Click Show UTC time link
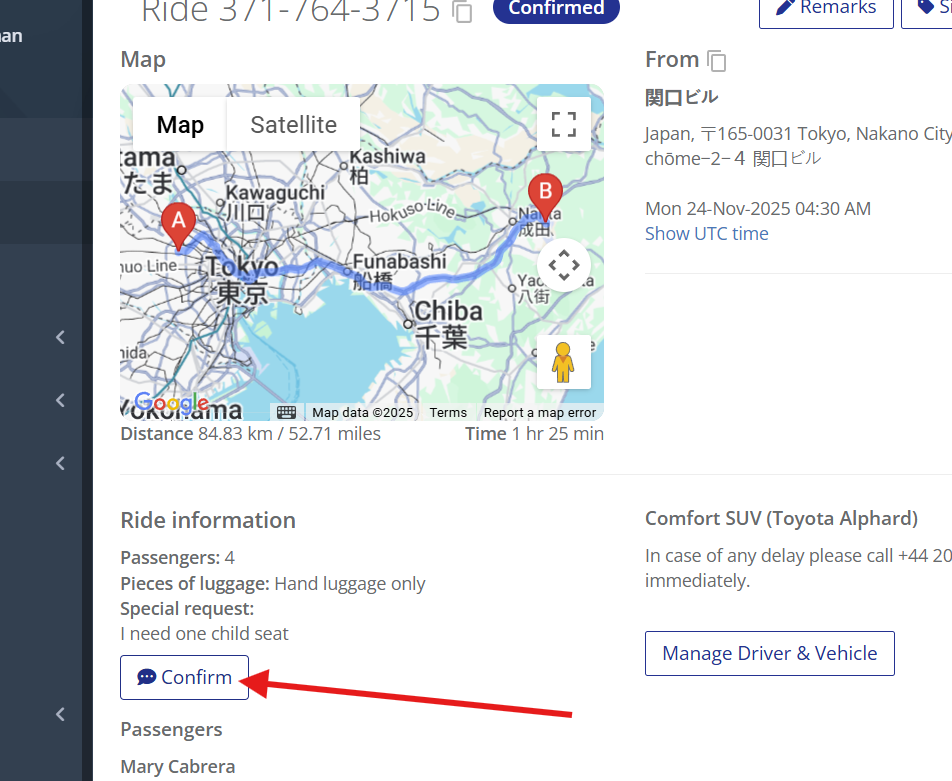 pyautogui.click(x=706, y=234)
